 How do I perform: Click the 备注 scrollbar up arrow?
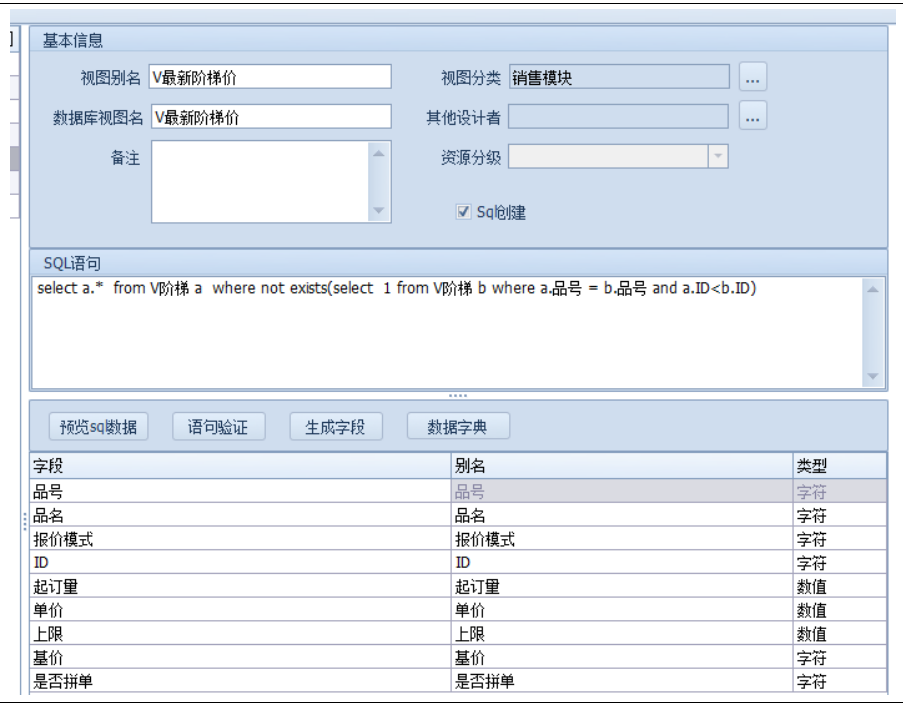tap(379, 153)
